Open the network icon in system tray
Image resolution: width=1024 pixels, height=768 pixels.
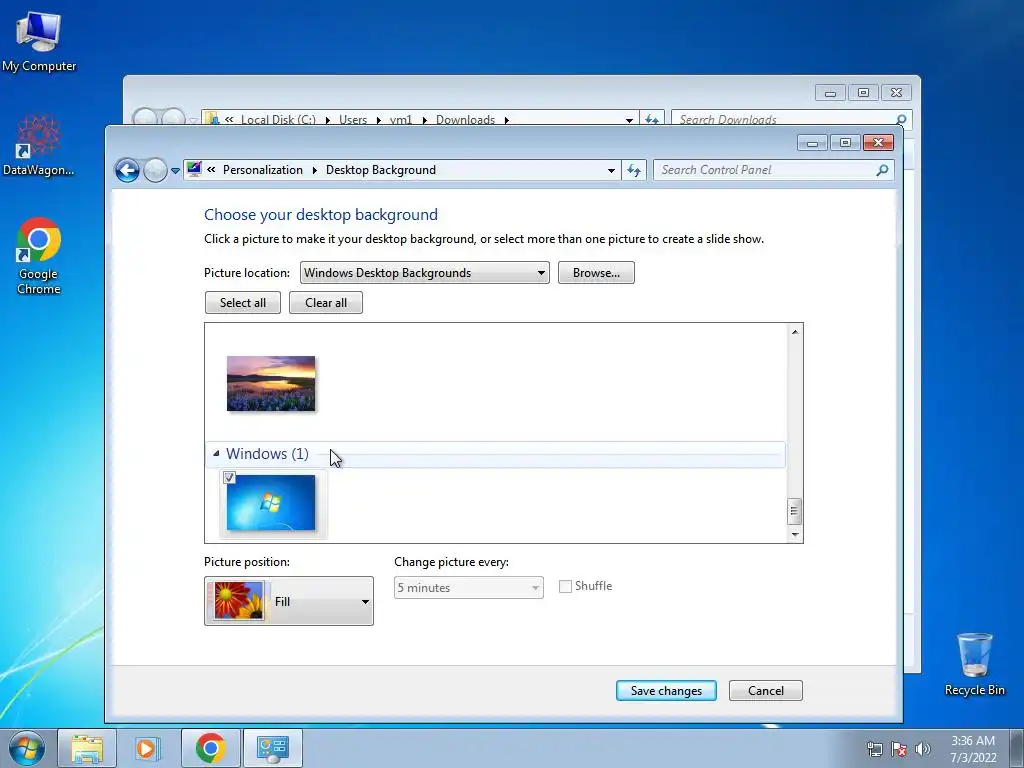pyautogui.click(x=874, y=749)
